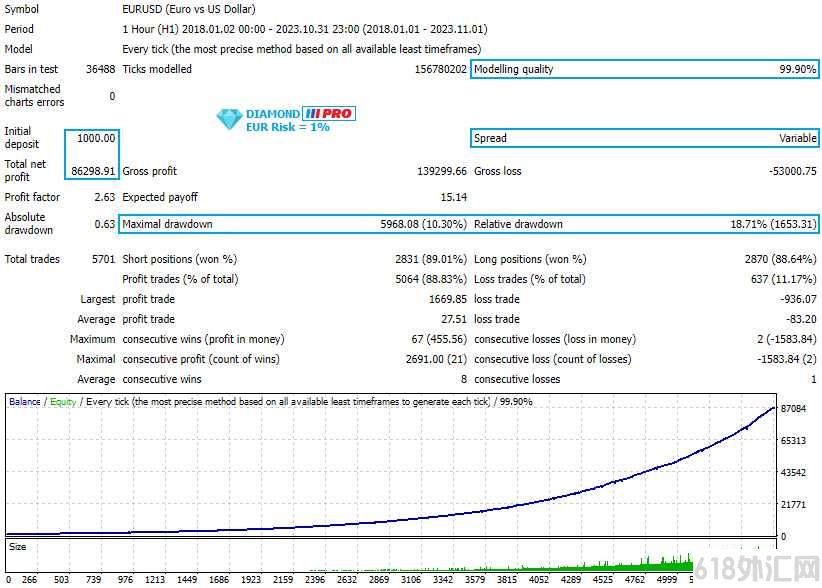The image size is (822, 588).
Task: Click gross loss value -53000.75
Action: point(792,171)
